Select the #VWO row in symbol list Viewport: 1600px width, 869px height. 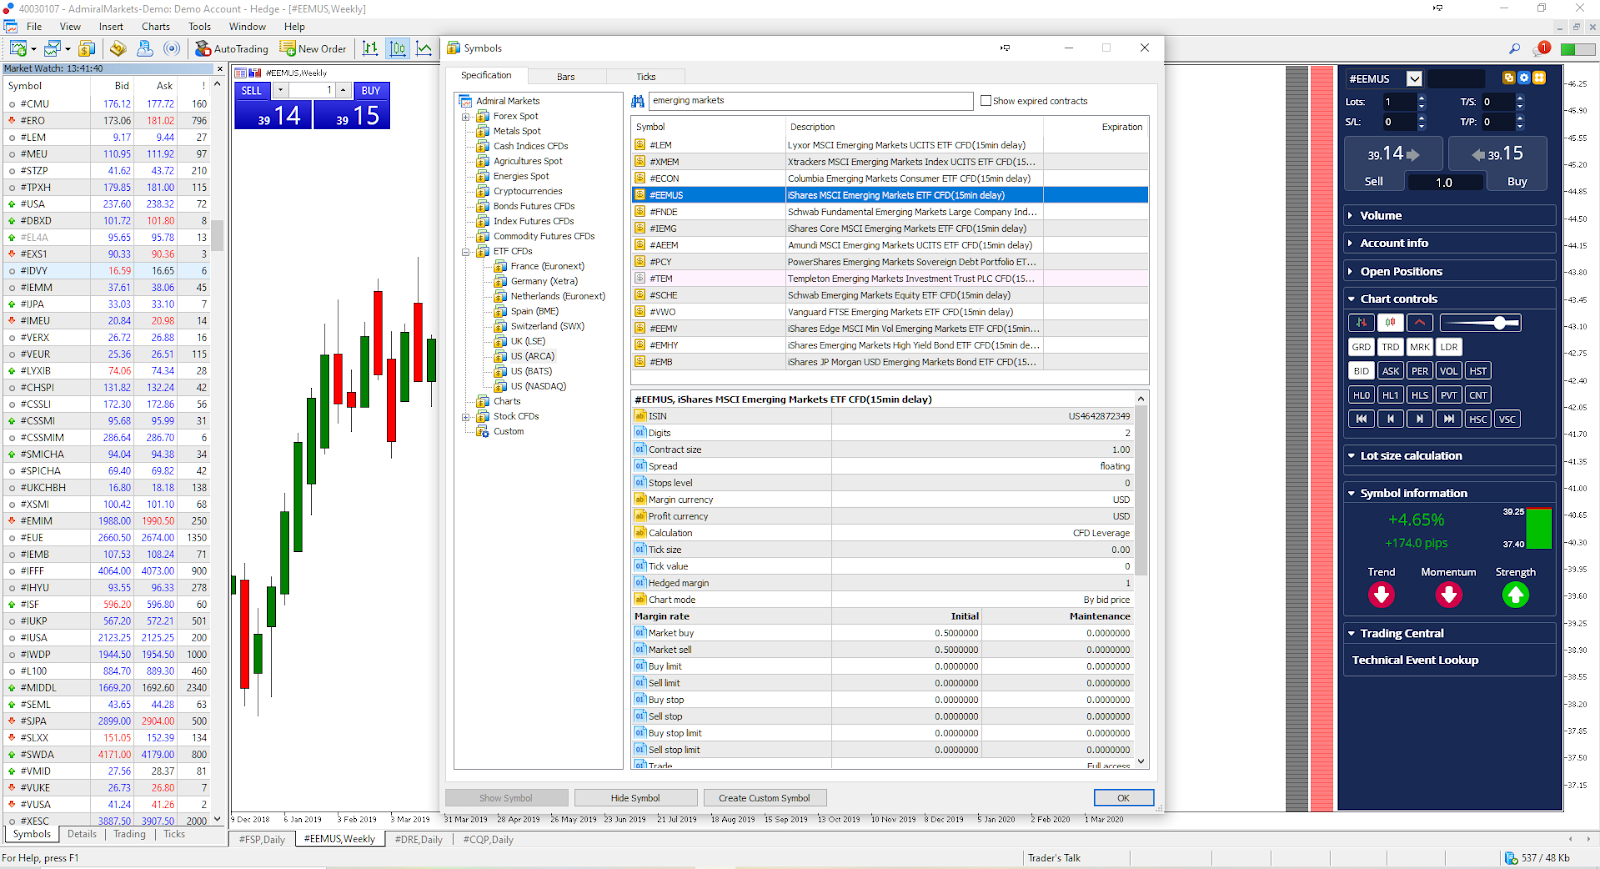pos(889,312)
